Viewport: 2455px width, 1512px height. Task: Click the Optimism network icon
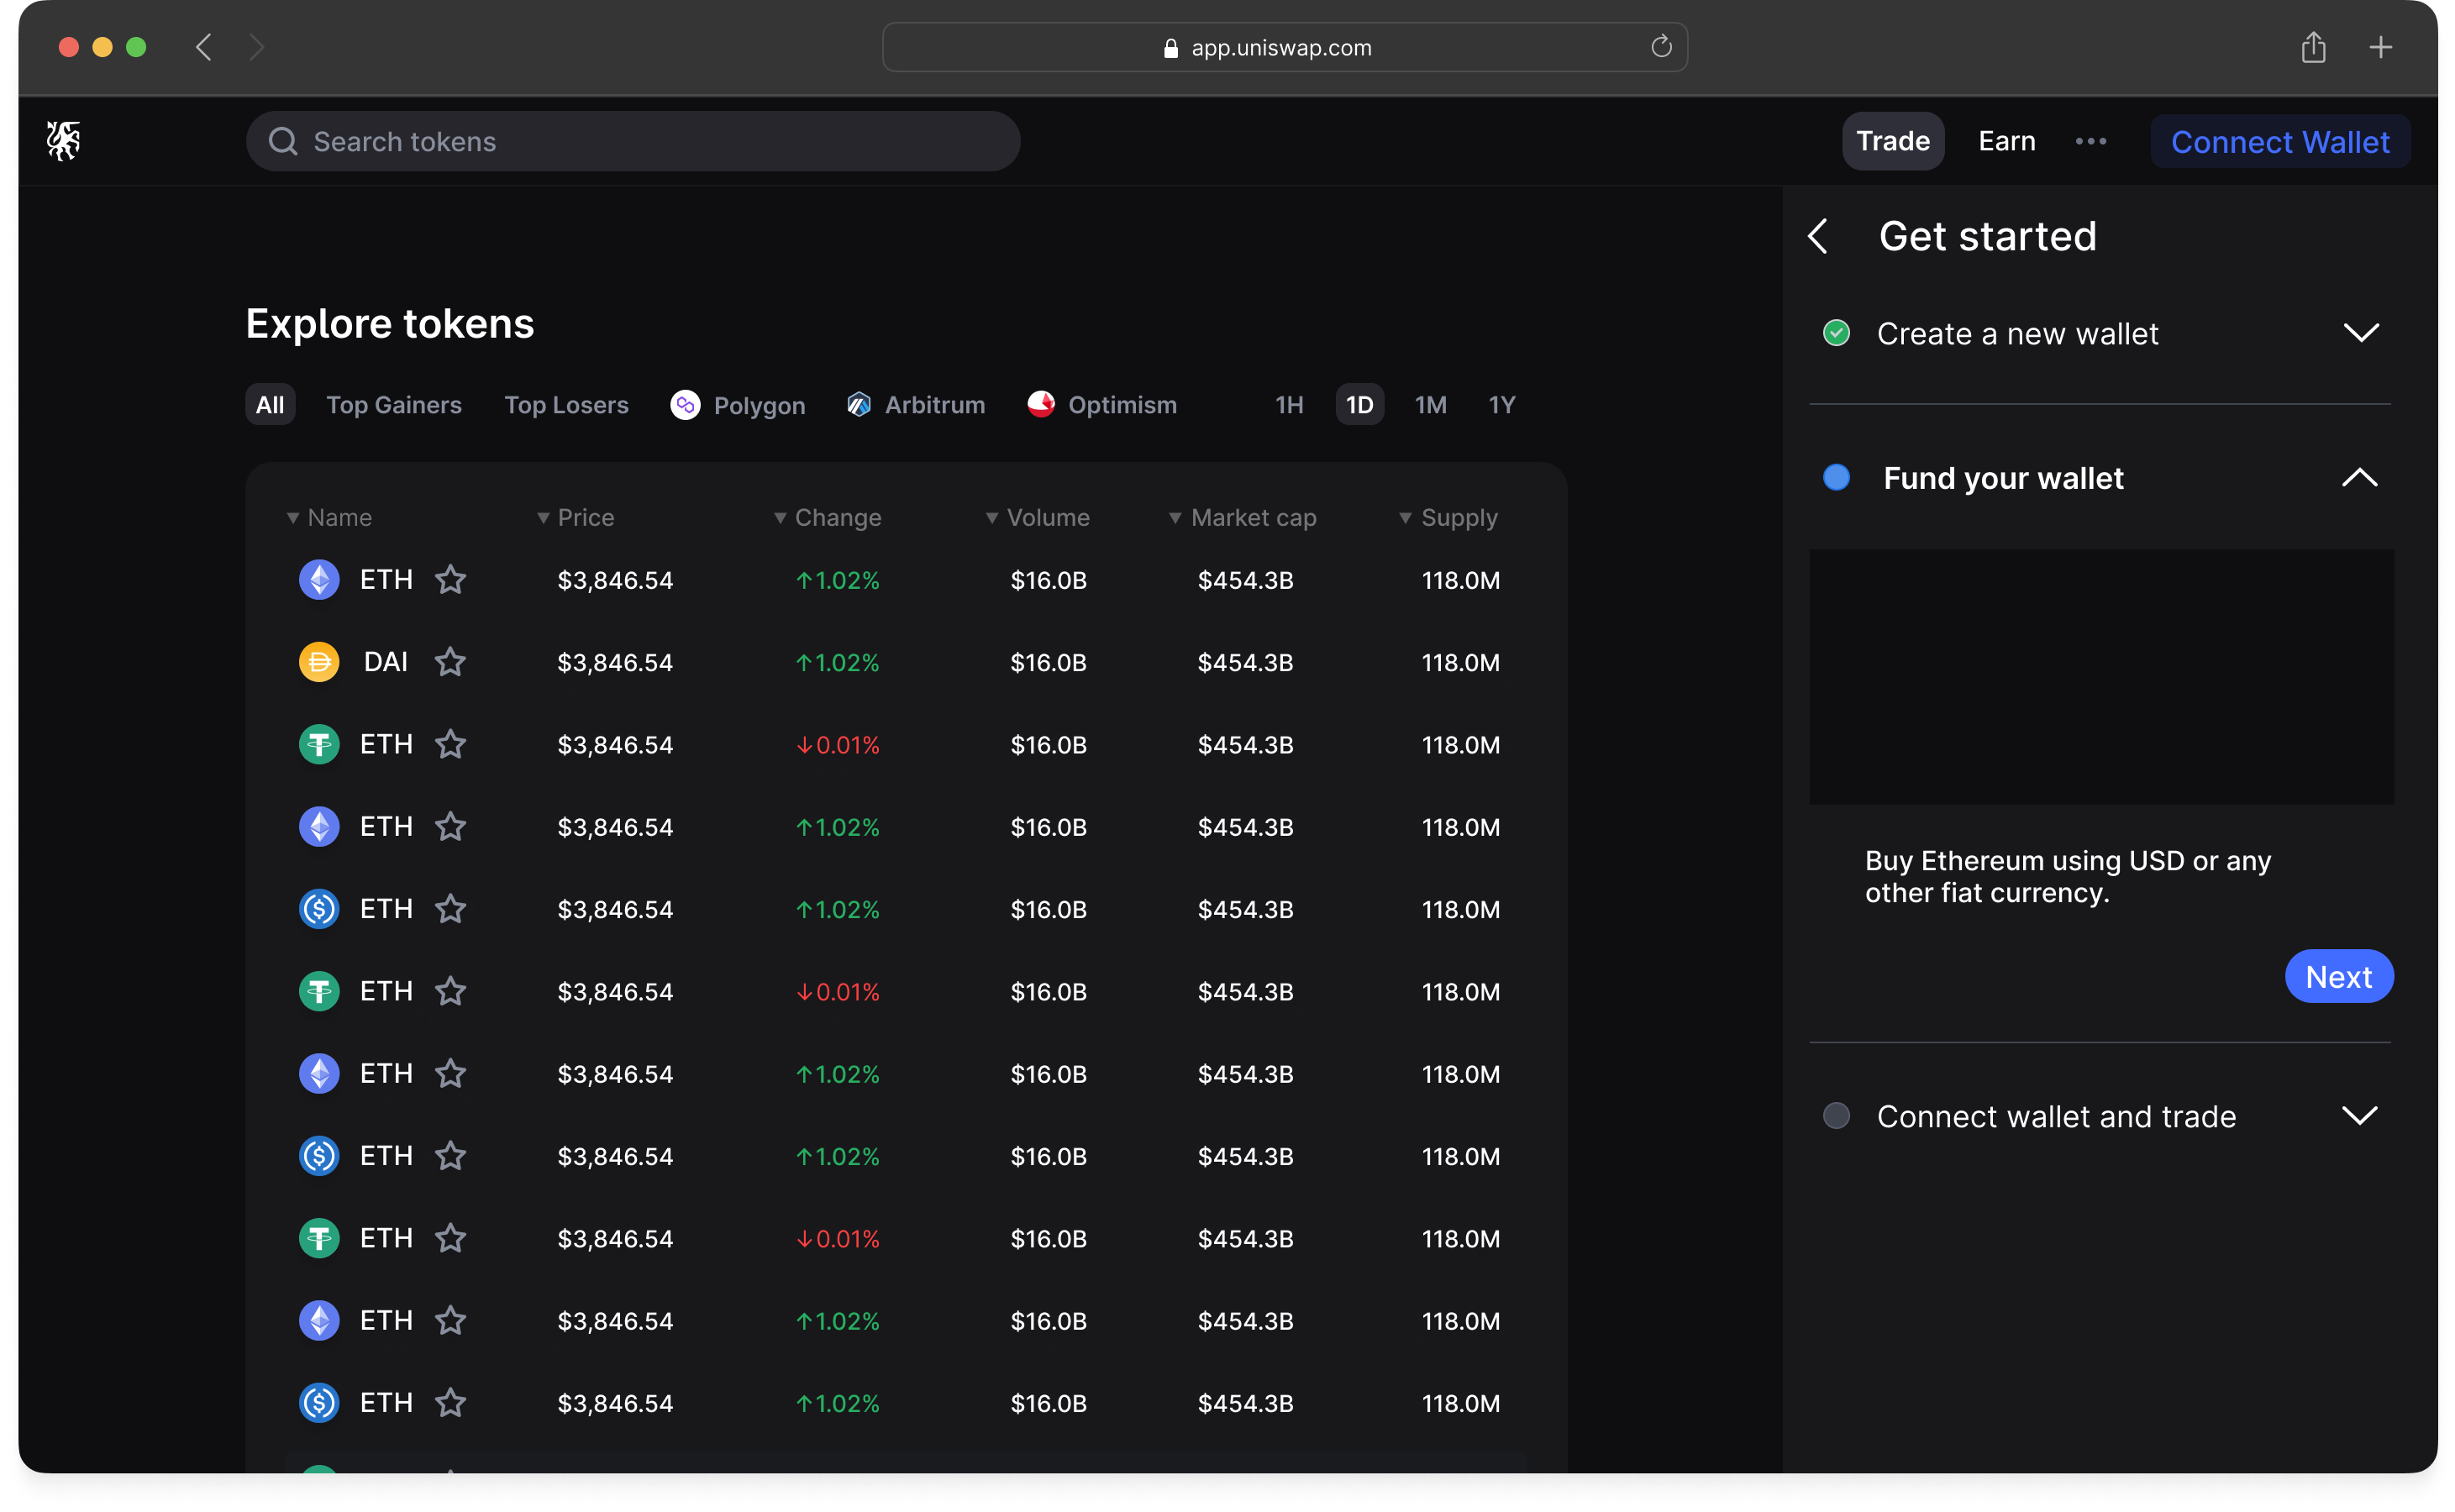(x=1041, y=404)
